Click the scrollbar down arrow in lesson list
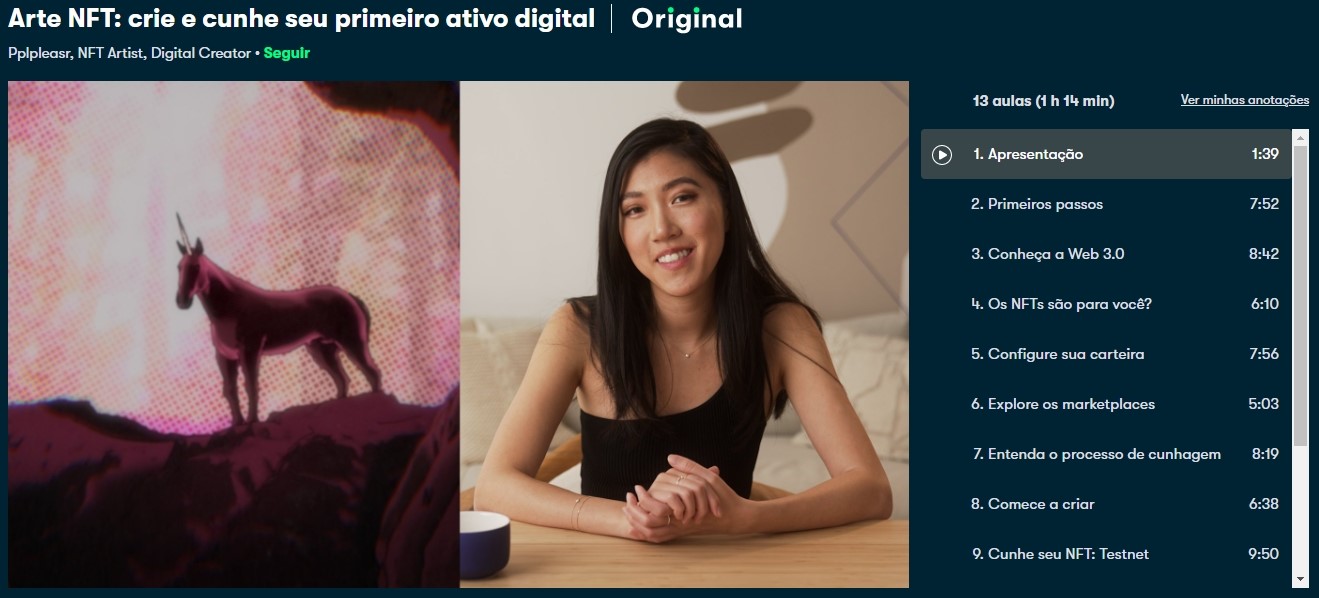1319x598 pixels. point(1300,579)
